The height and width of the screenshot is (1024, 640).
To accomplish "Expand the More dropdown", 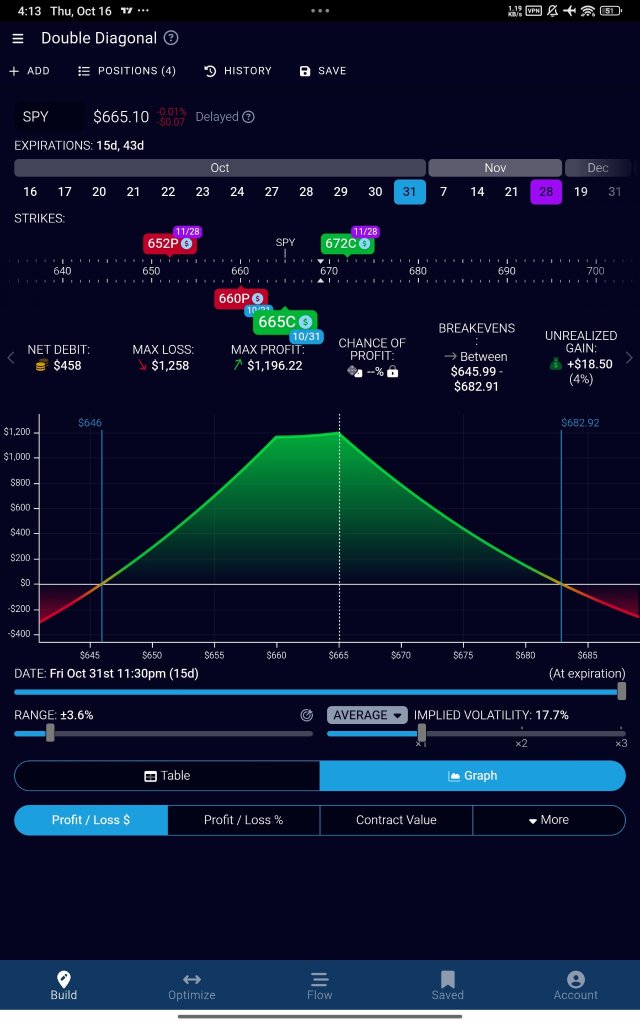I will 549,820.
